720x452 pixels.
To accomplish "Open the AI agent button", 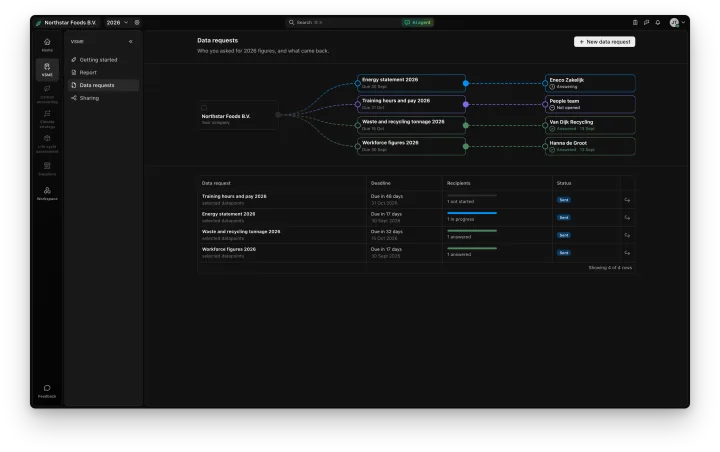I will coord(418,22).
